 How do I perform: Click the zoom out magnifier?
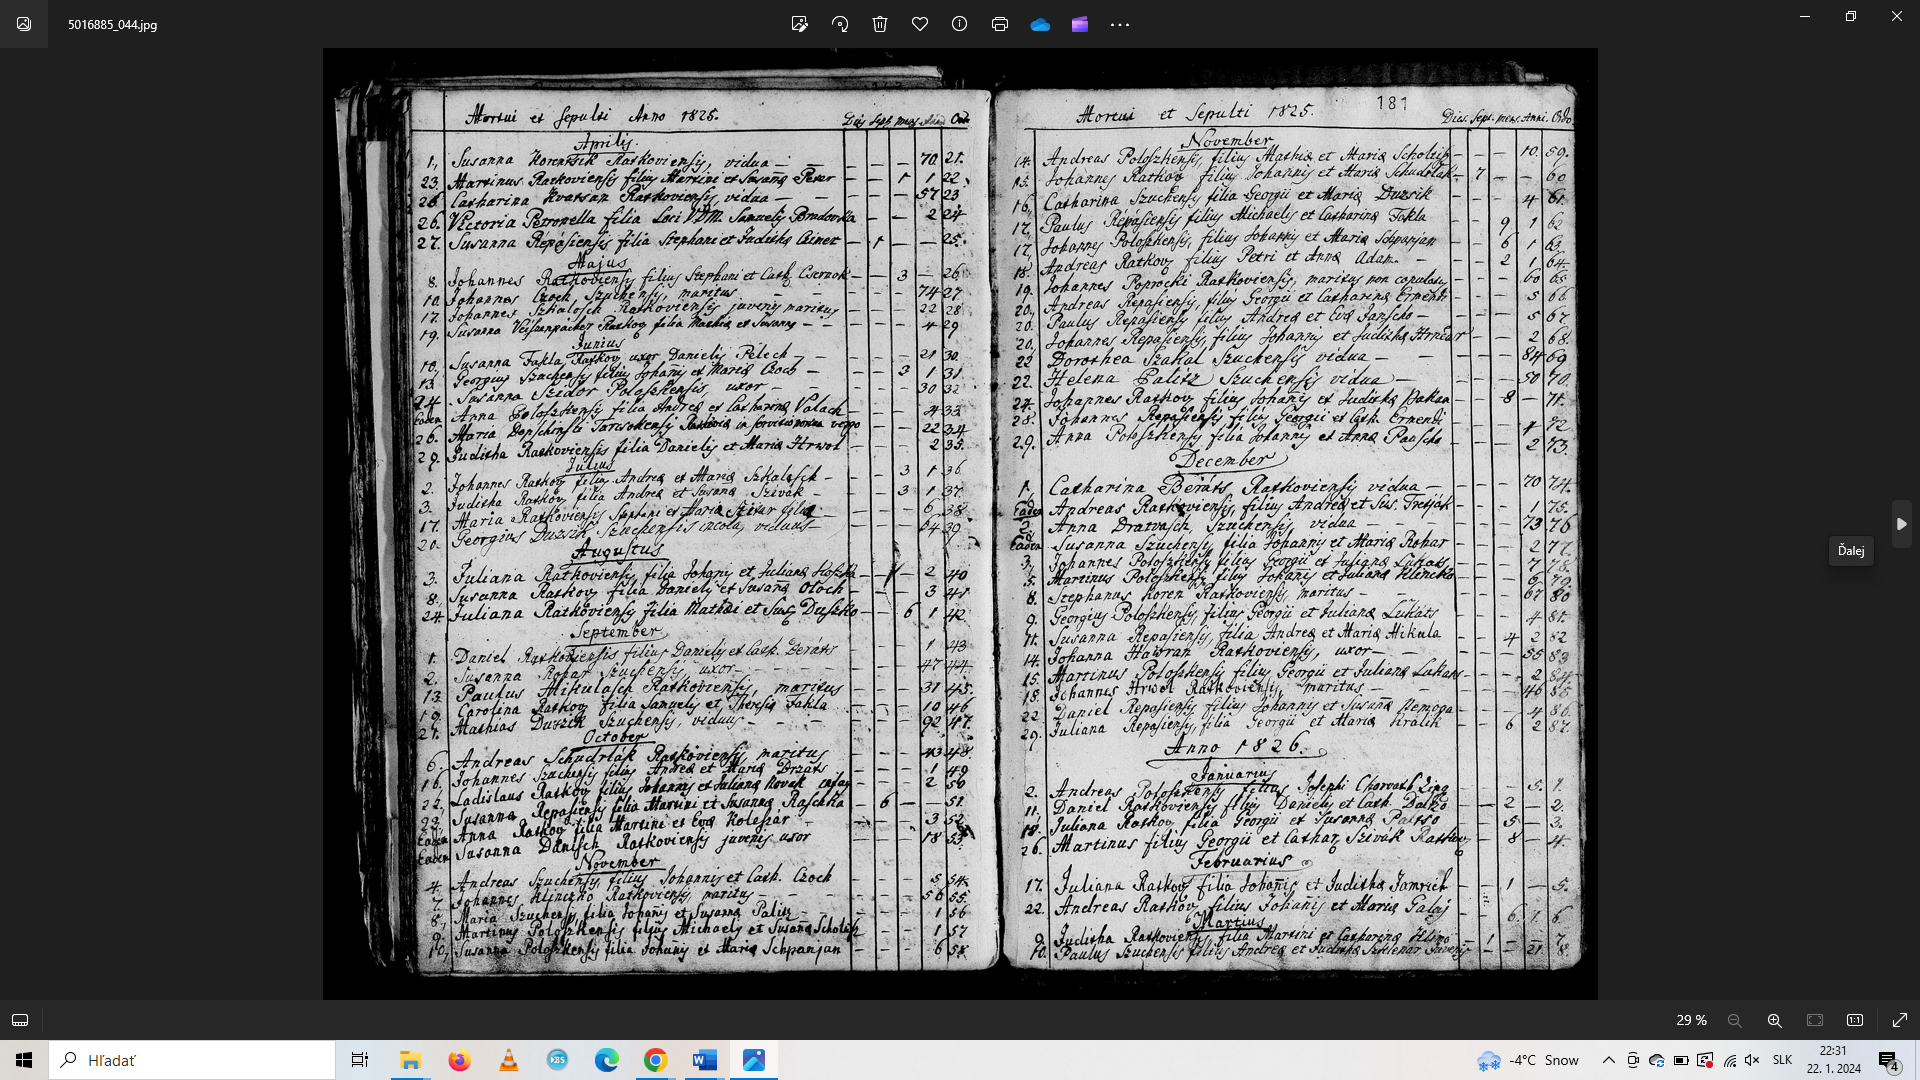(1735, 1020)
